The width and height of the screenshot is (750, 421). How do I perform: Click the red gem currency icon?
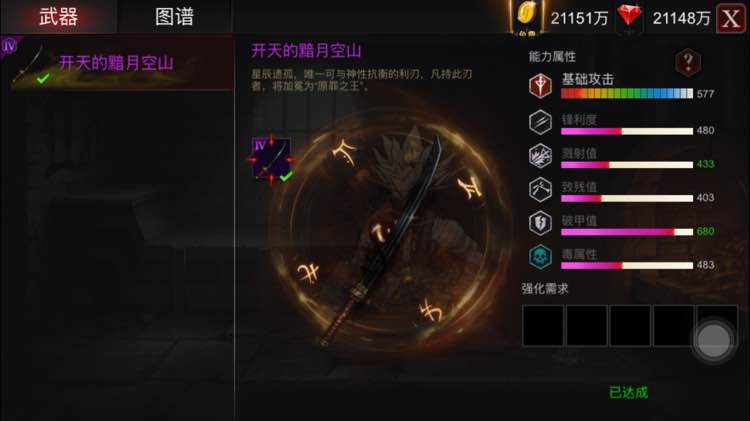point(629,16)
